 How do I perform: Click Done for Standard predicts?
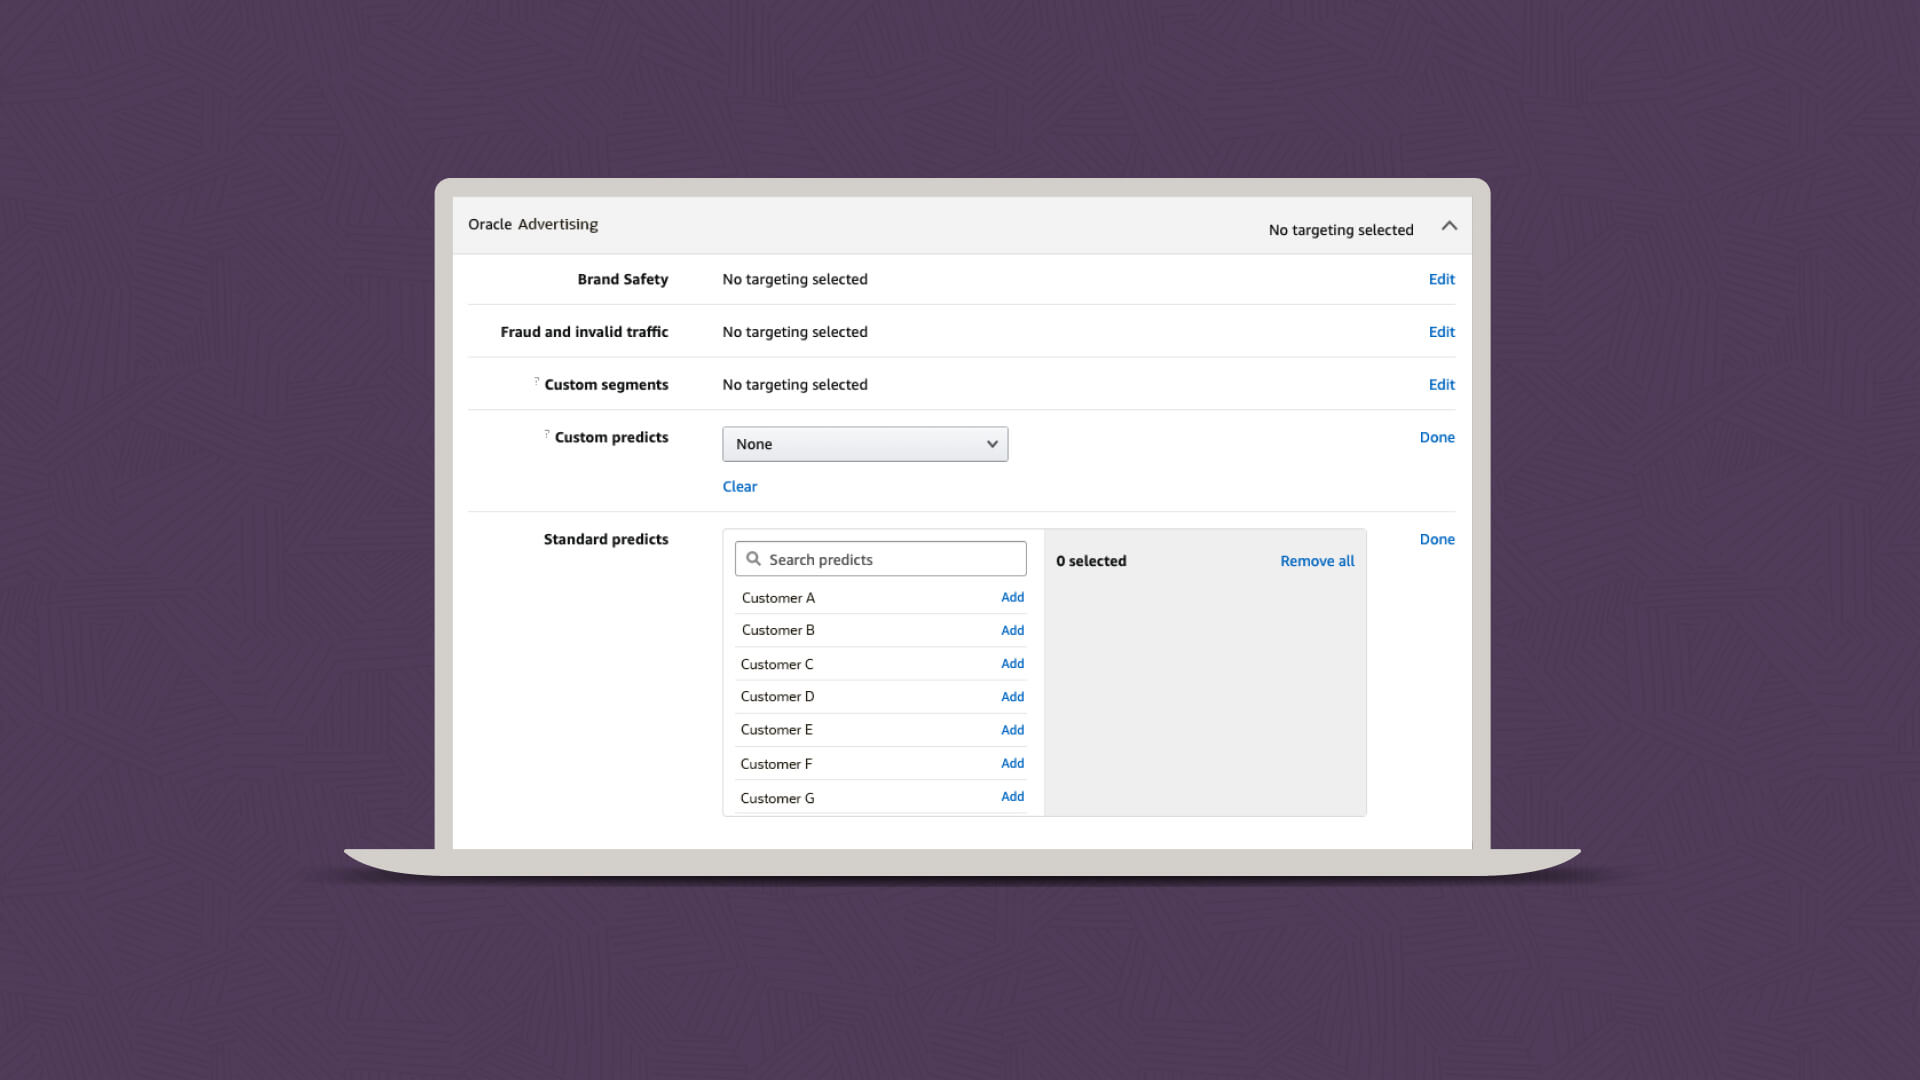point(1437,539)
